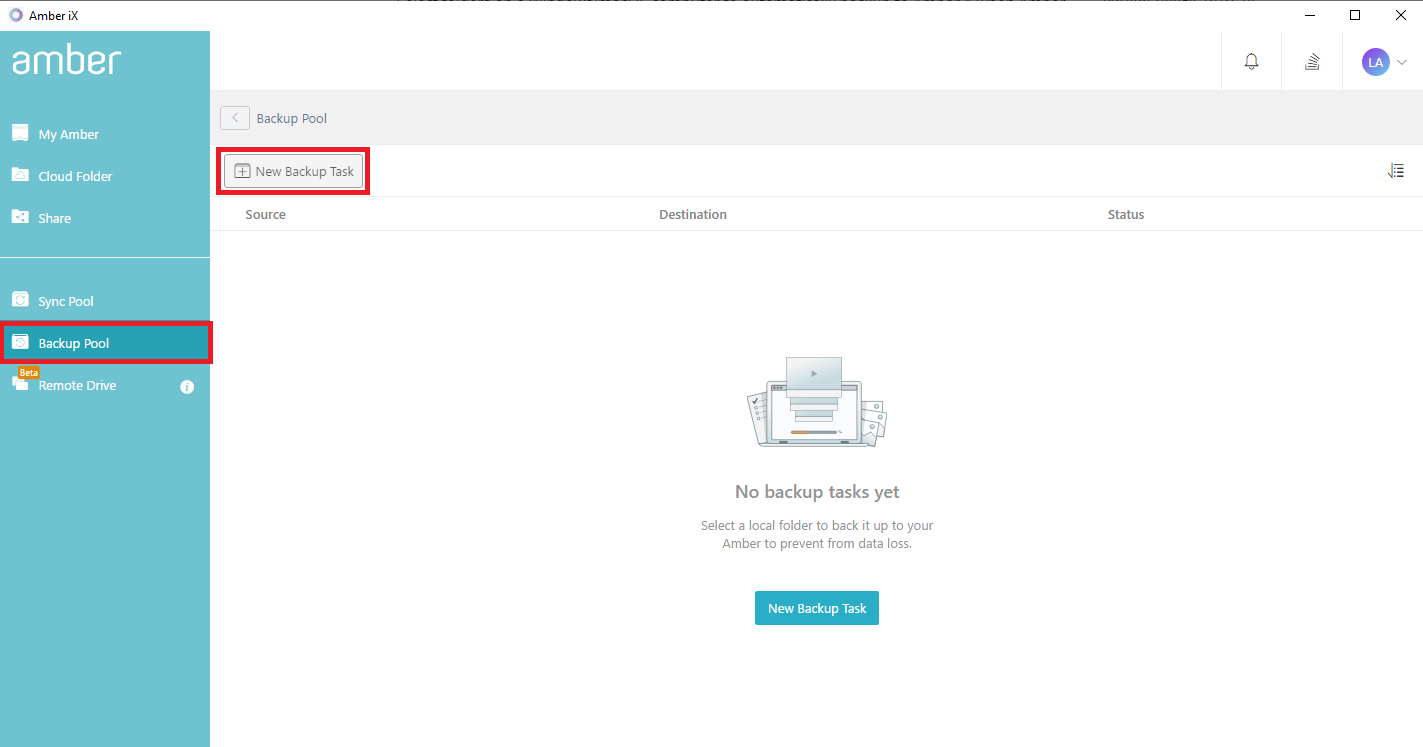Click the Source column header
The width and height of the screenshot is (1423, 747).
pyautogui.click(x=265, y=213)
